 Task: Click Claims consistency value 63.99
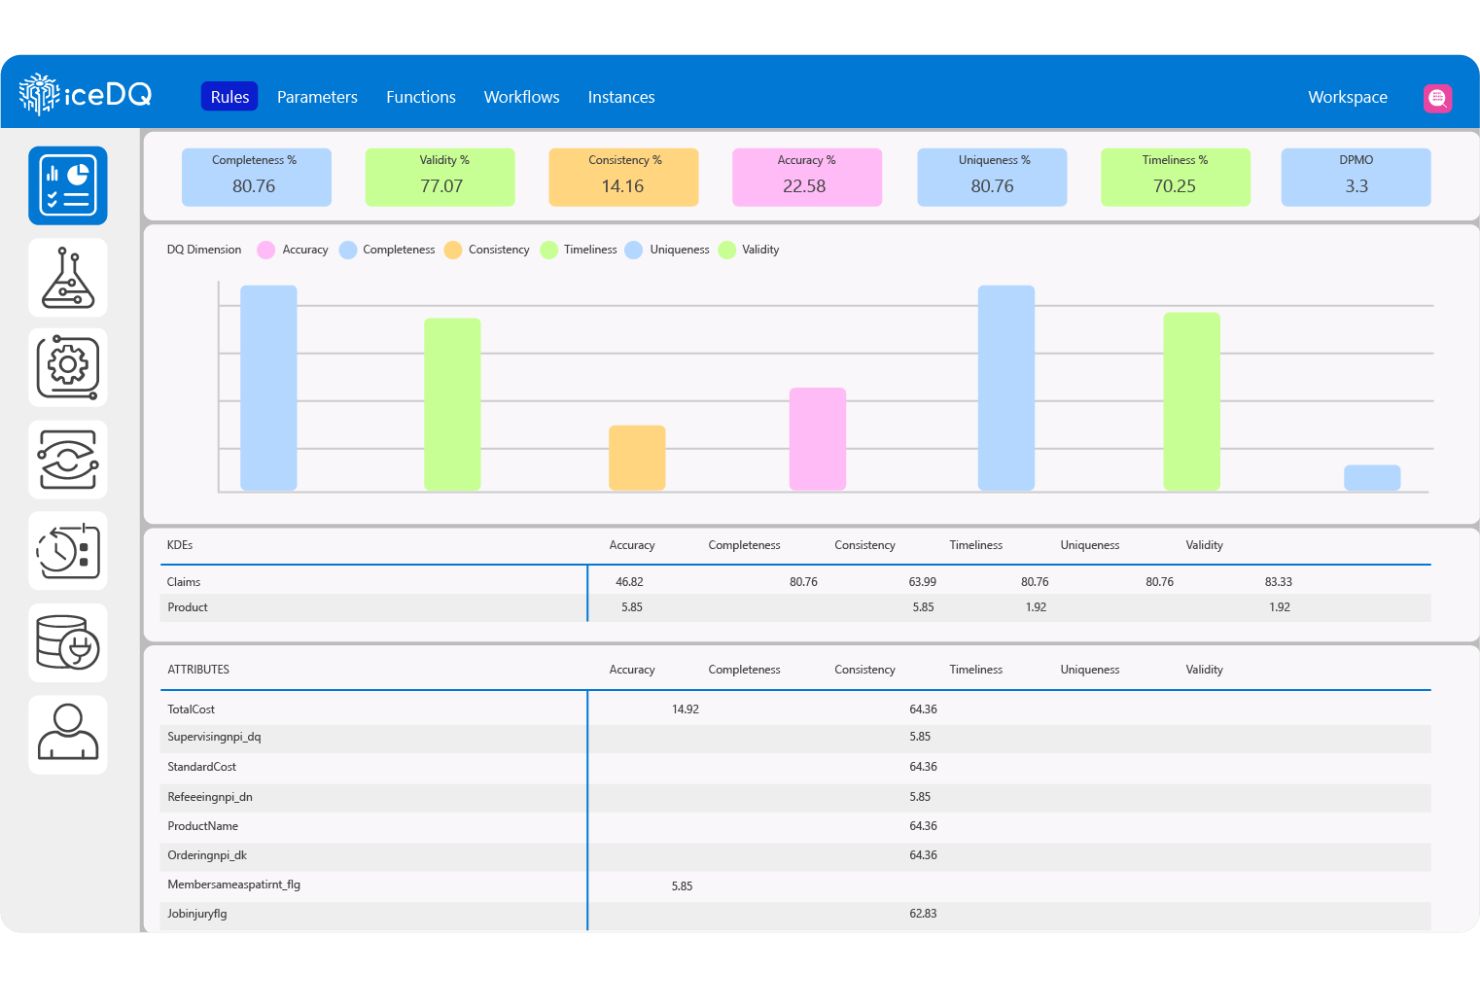(922, 581)
